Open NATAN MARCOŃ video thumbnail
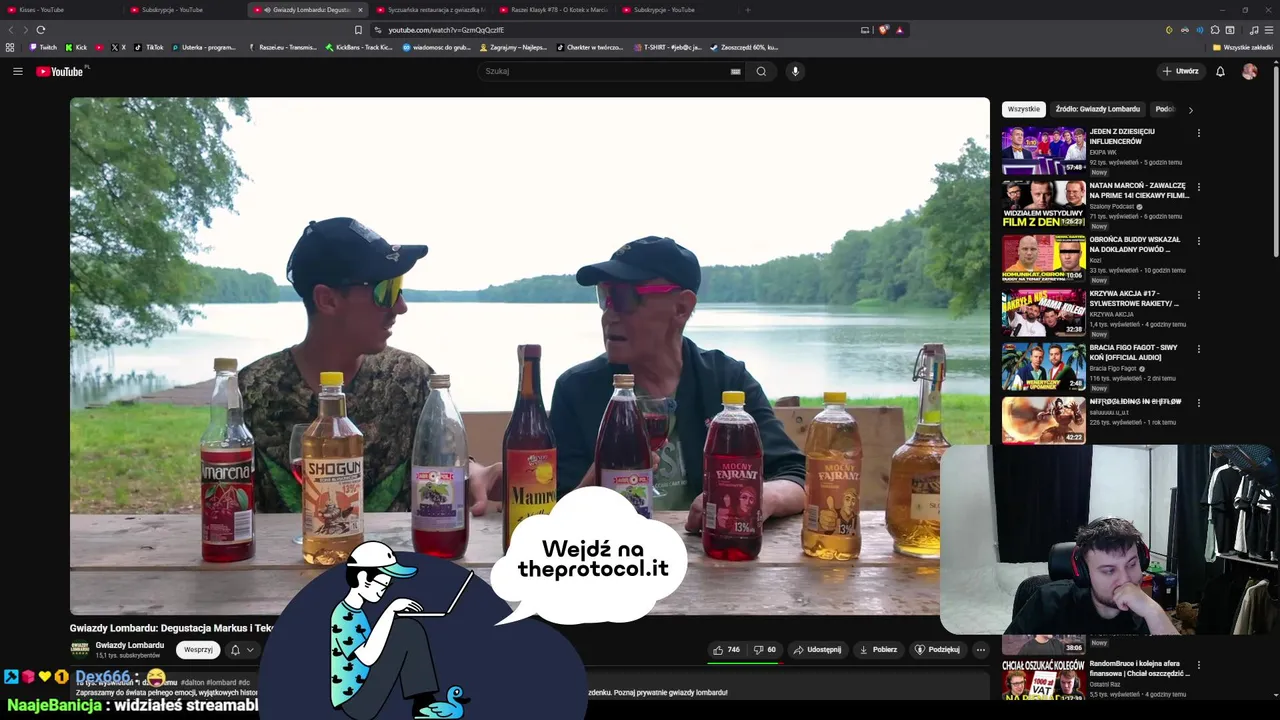This screenshot has width=1280, height=720. coord(1043,205)
